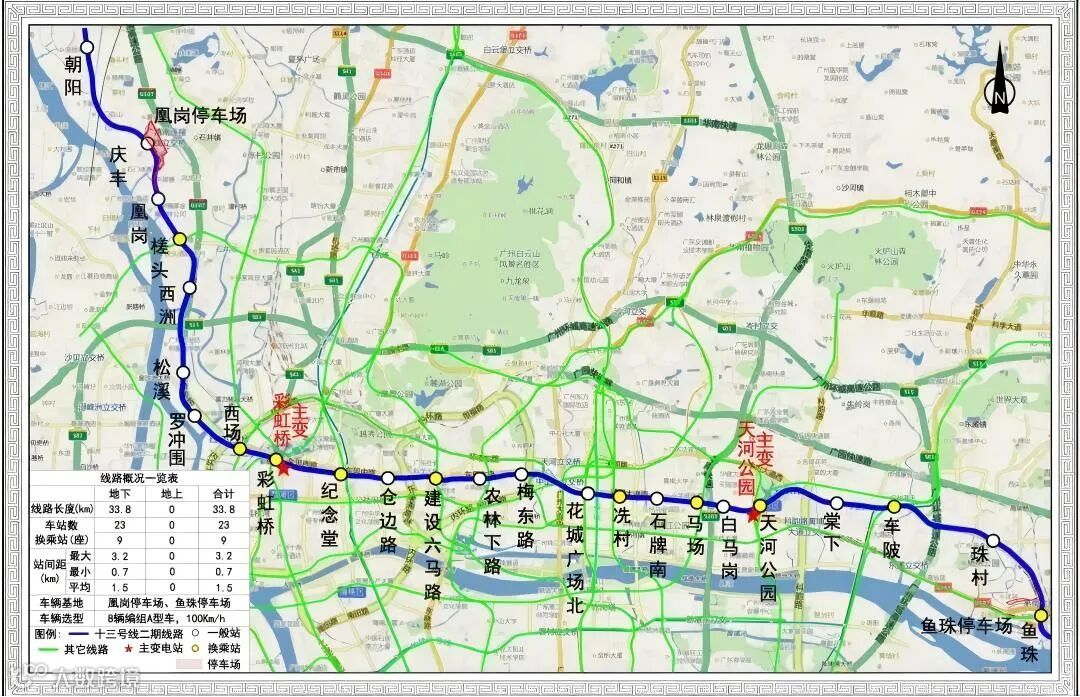Click the 棠下 station circle marker

[x=836, y=503]
